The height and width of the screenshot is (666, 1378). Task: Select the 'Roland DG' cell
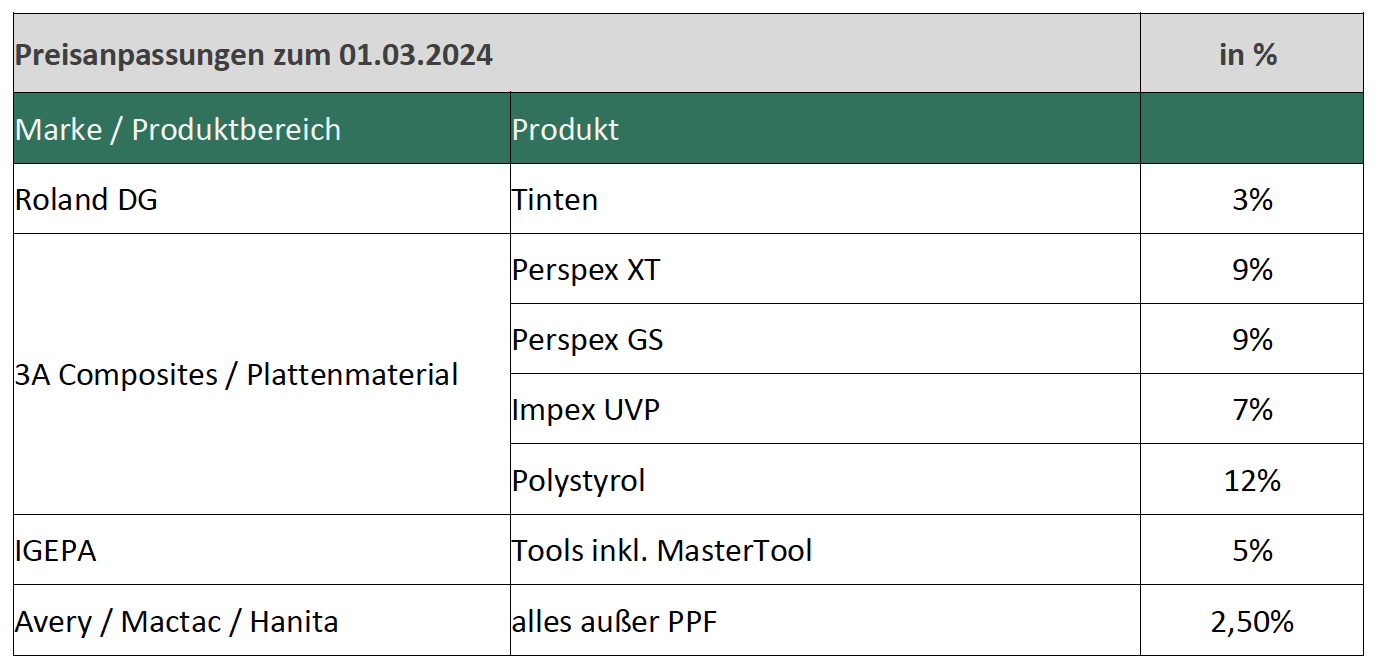click(87, 200)
